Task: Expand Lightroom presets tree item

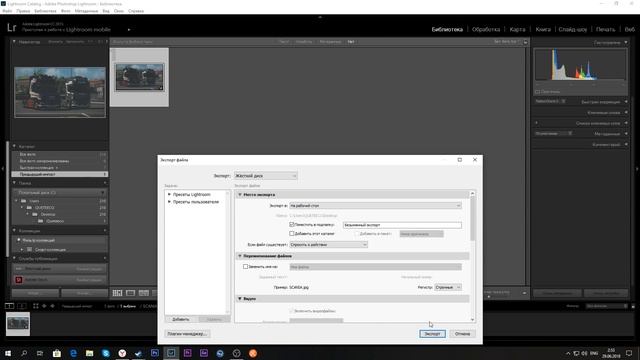Action: (169, 194)
